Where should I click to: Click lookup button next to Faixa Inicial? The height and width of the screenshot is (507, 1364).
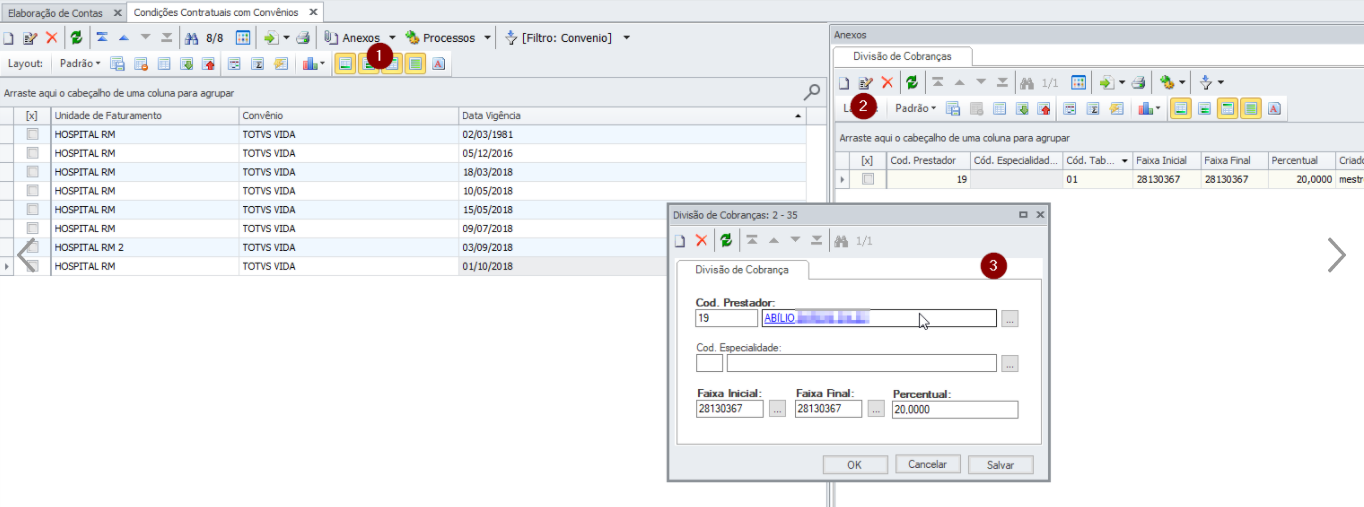(777, 409)
